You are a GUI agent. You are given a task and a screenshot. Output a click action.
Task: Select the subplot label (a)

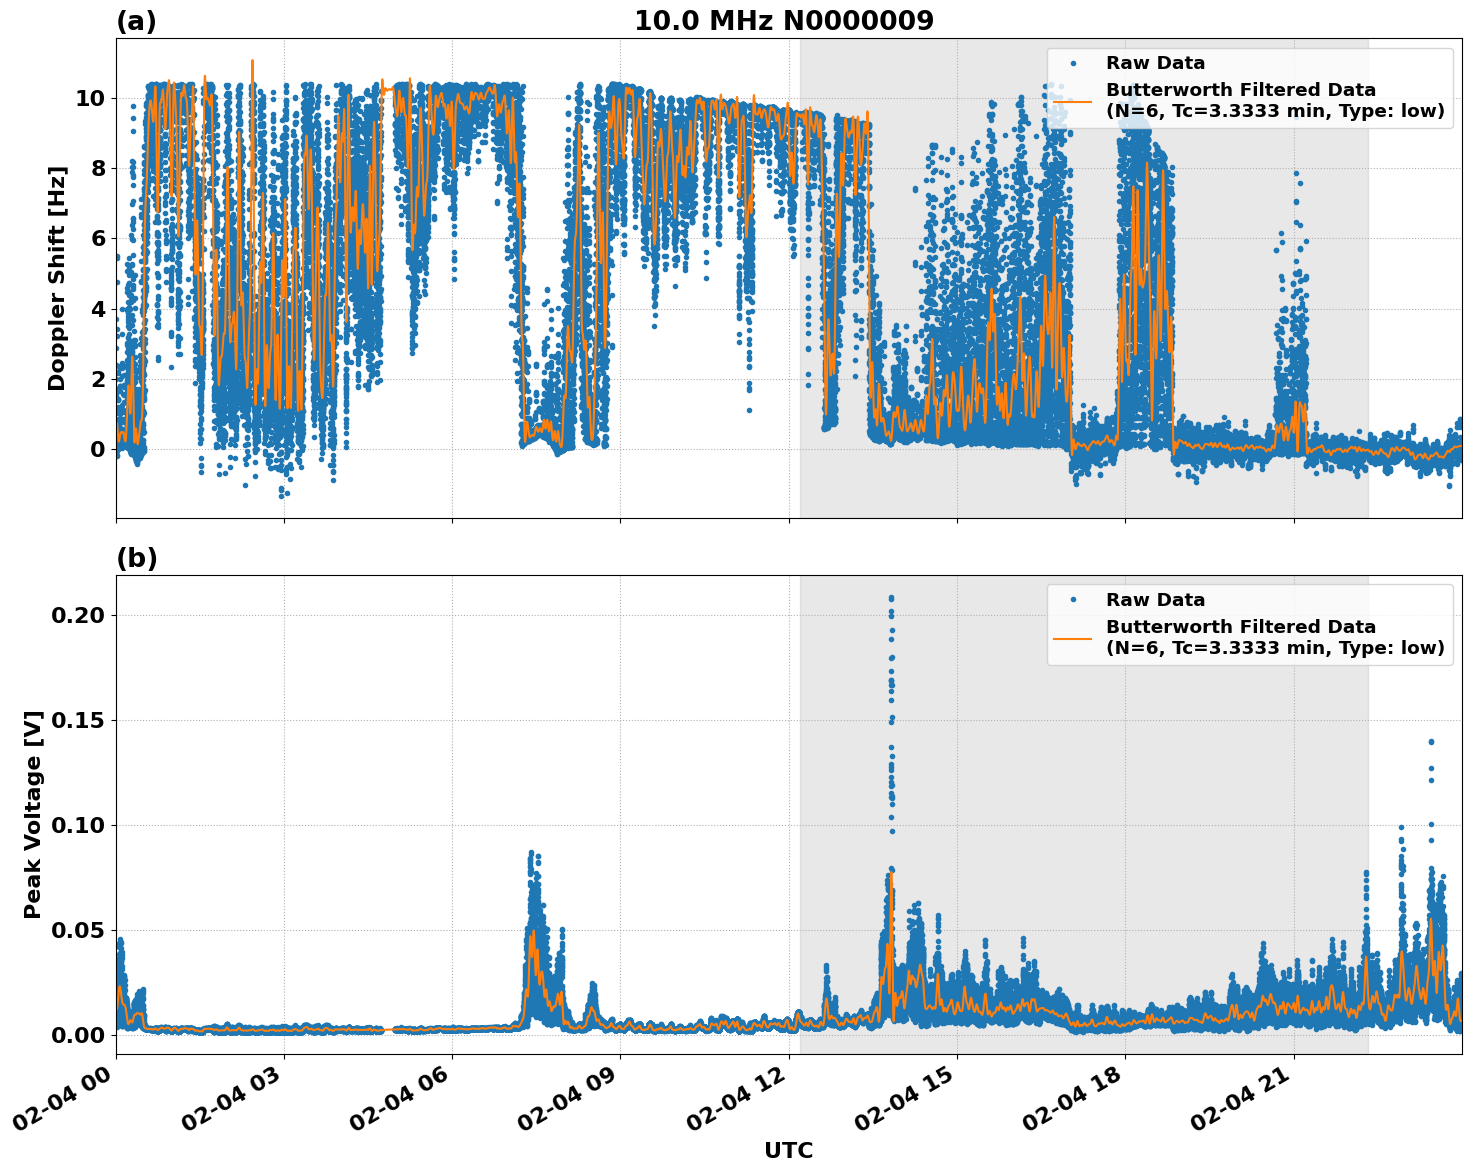tap(137, 18)
